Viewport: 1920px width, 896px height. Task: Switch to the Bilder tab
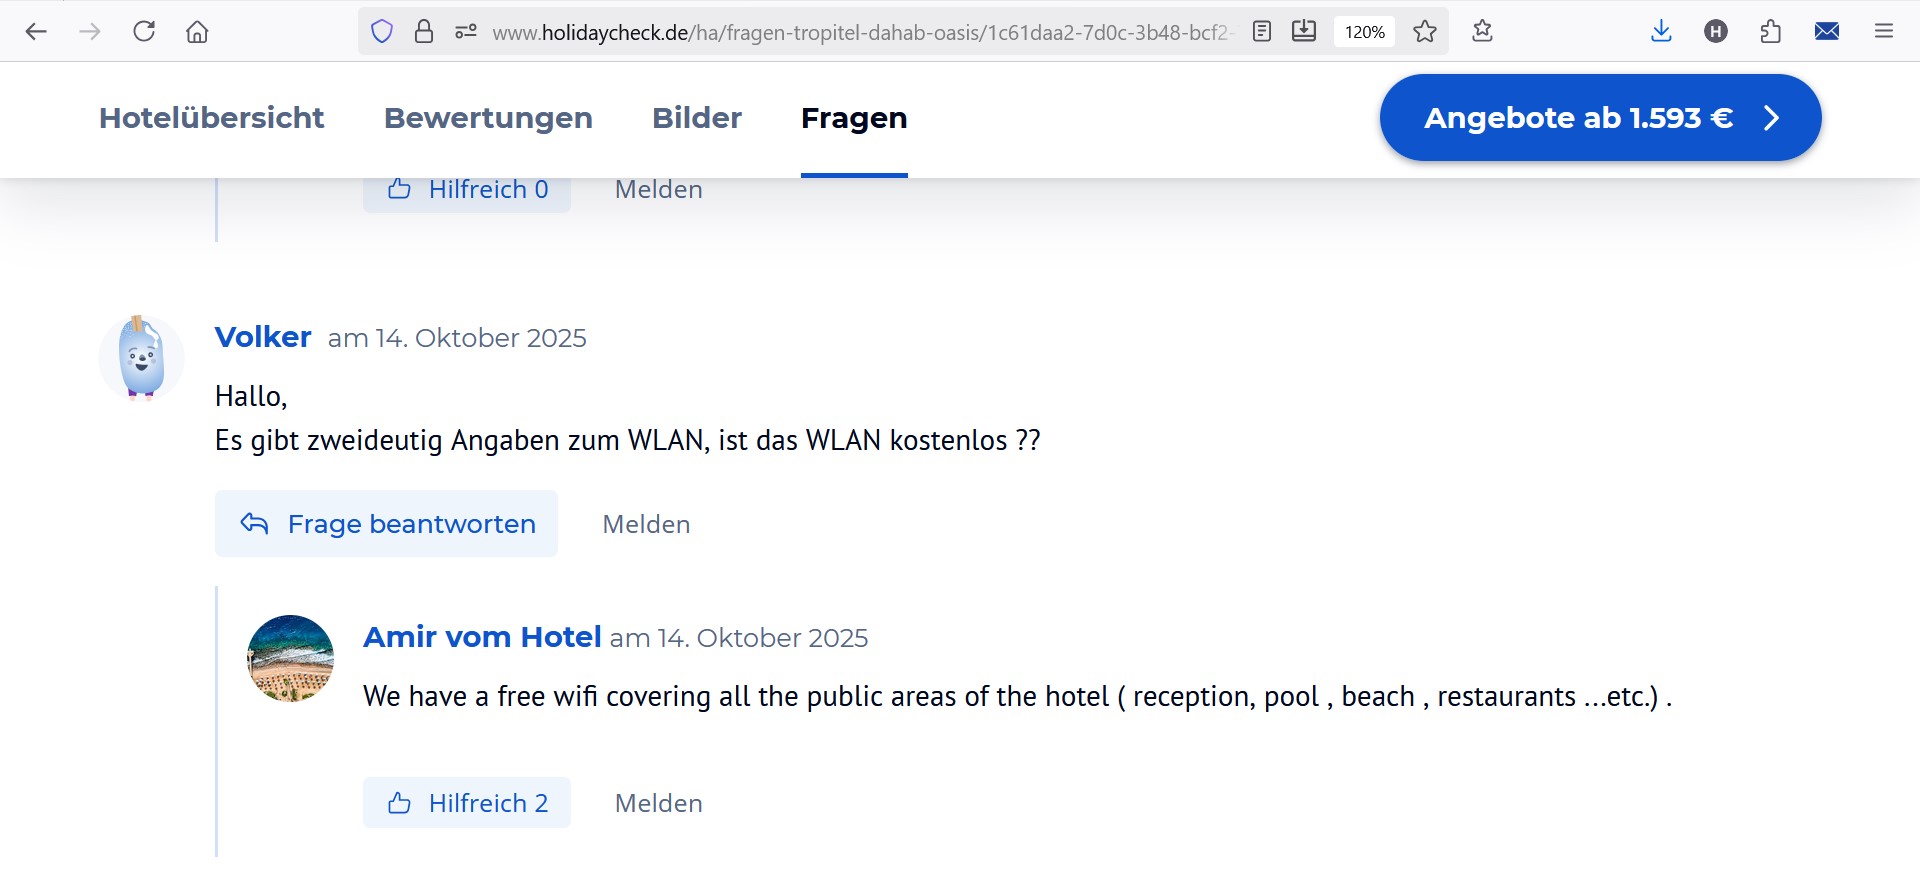point(697,118)
